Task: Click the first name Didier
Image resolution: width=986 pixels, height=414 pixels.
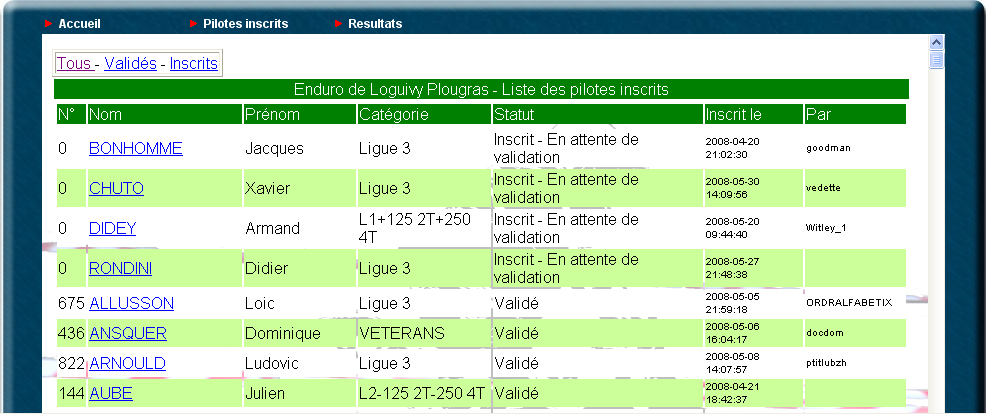Action: click(267, 269)
